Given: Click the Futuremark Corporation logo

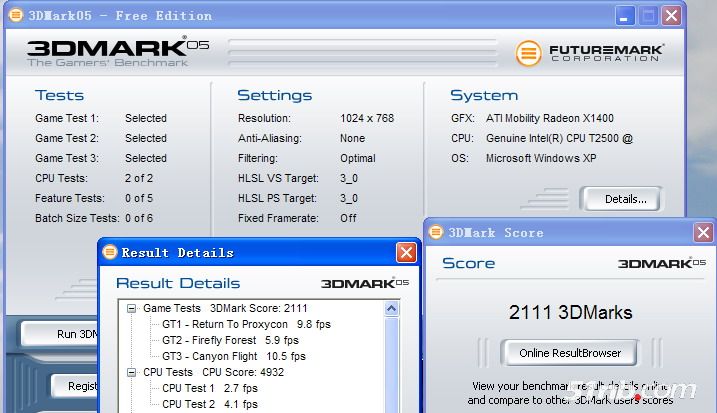Looking at the screenshot, I should [x=589, y=52].
